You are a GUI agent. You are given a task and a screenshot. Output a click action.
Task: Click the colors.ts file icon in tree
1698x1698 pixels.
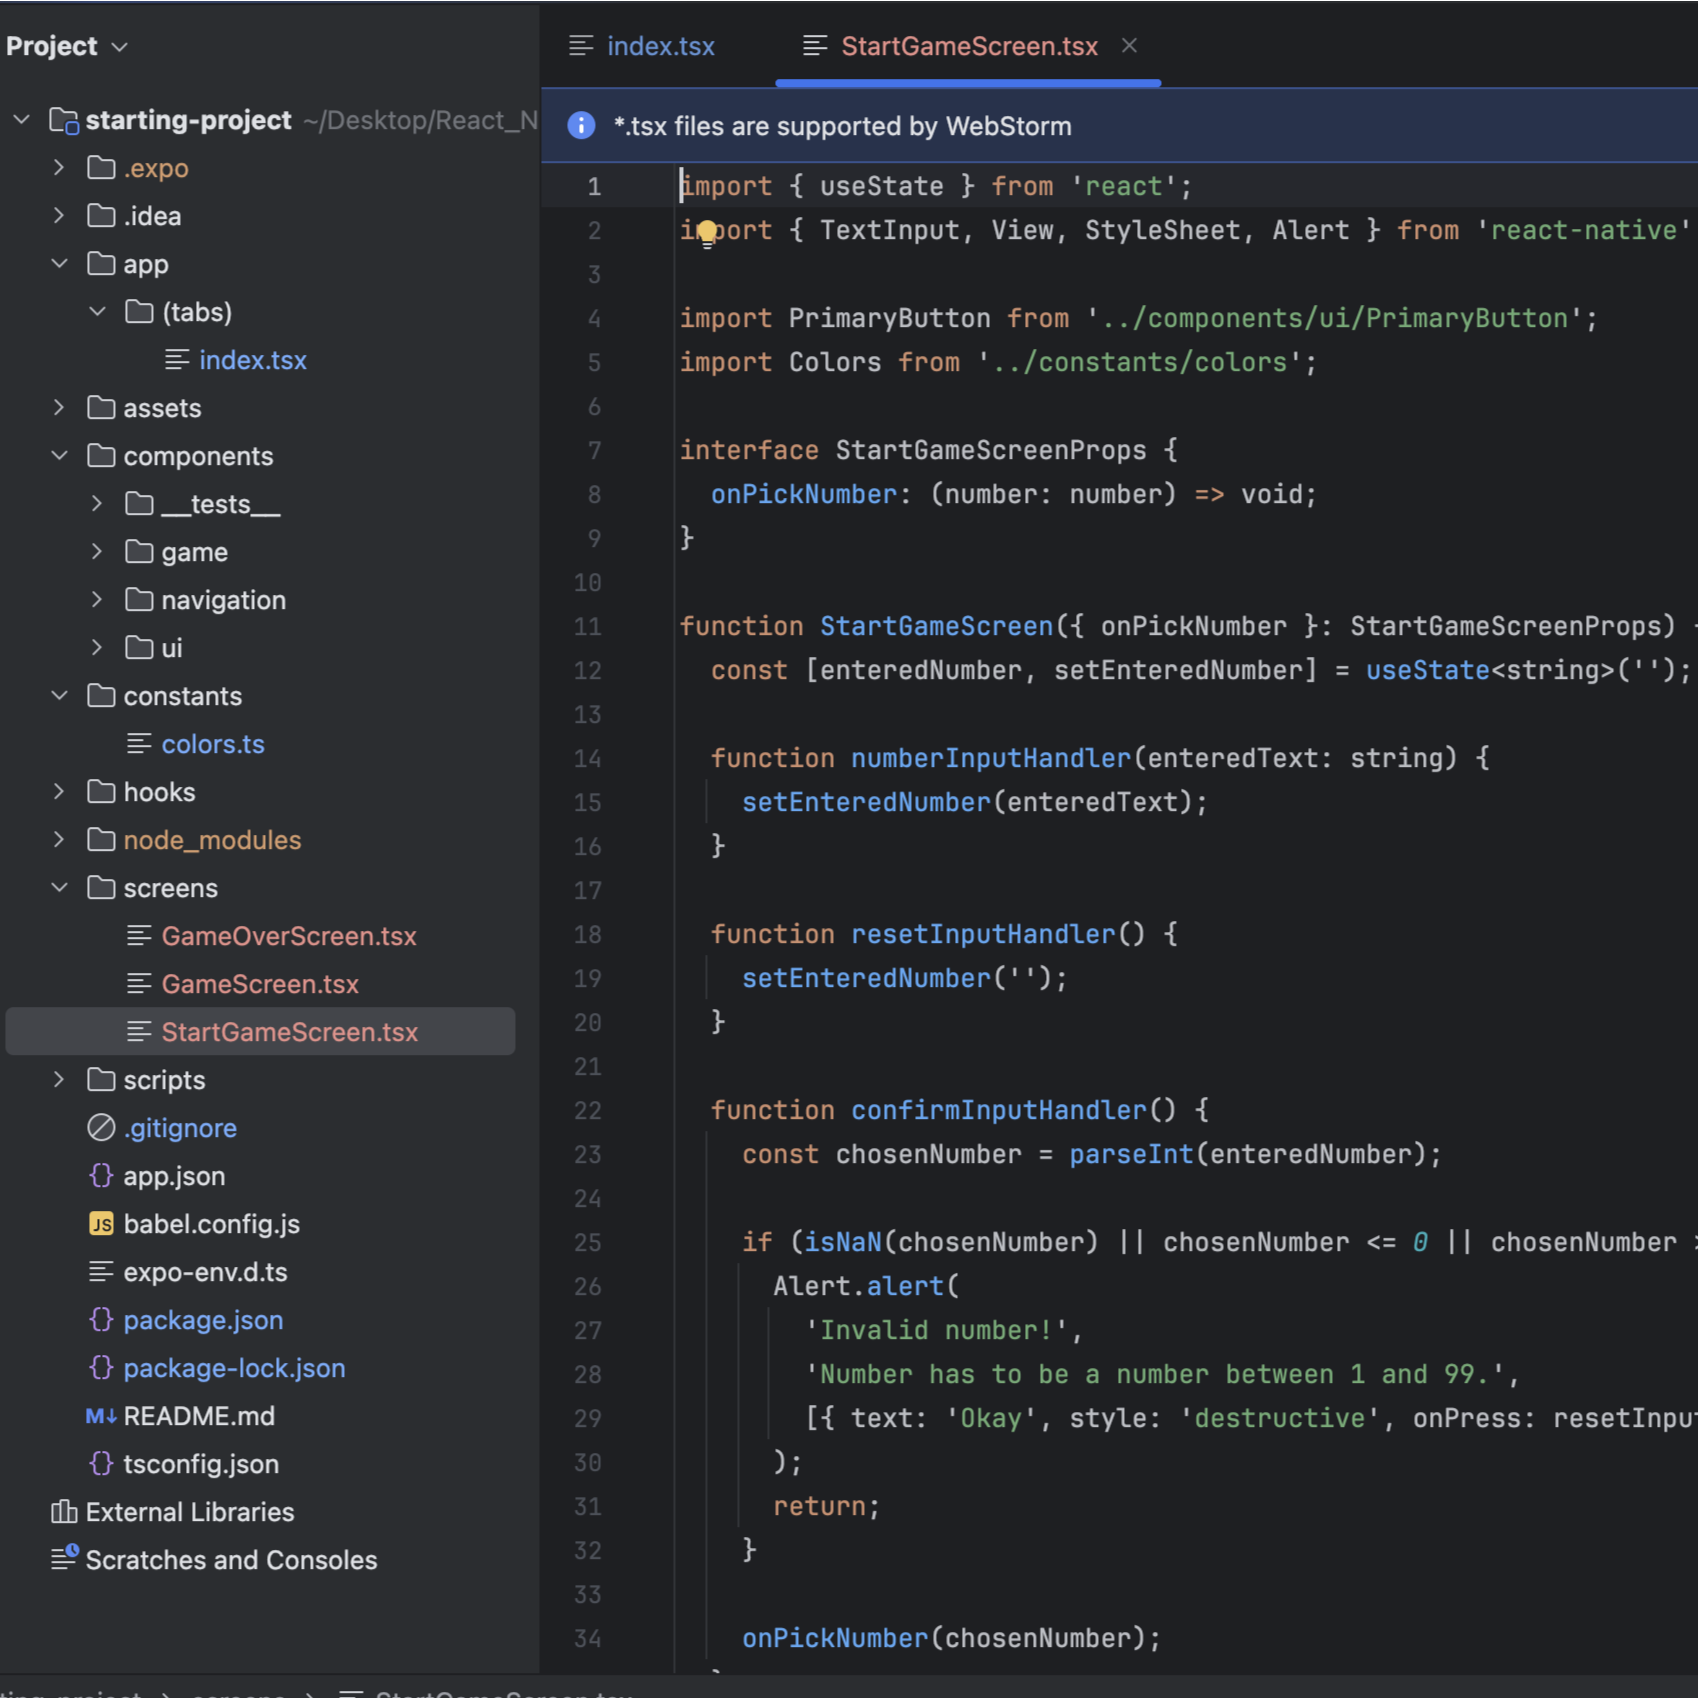(139, 744)
